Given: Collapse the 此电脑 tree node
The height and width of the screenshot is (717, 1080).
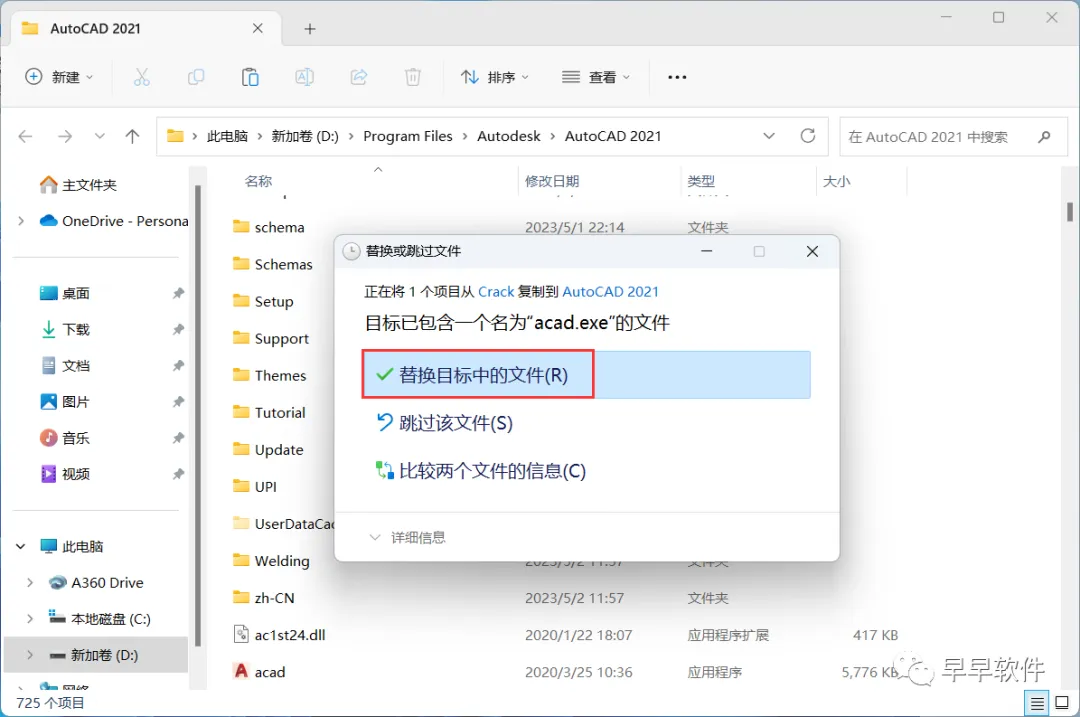Looking at the screenshot, I should pos(21,546).
